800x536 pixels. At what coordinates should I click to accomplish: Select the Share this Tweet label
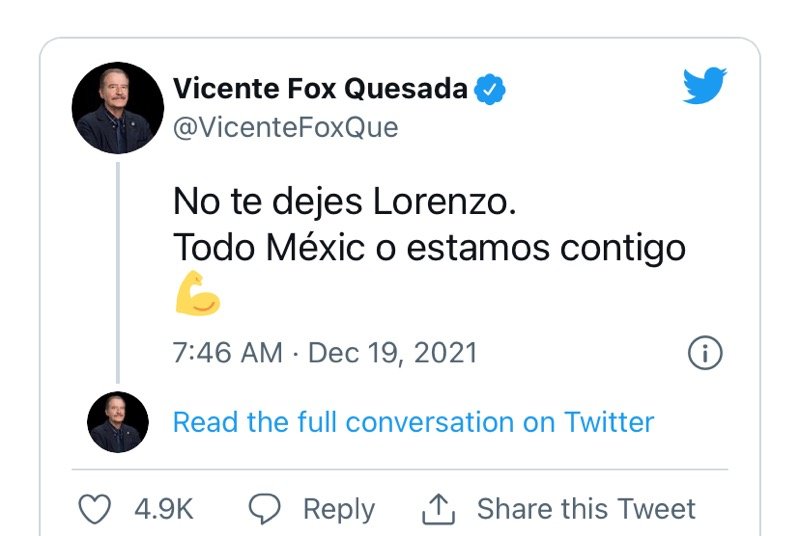click(585, 509)
